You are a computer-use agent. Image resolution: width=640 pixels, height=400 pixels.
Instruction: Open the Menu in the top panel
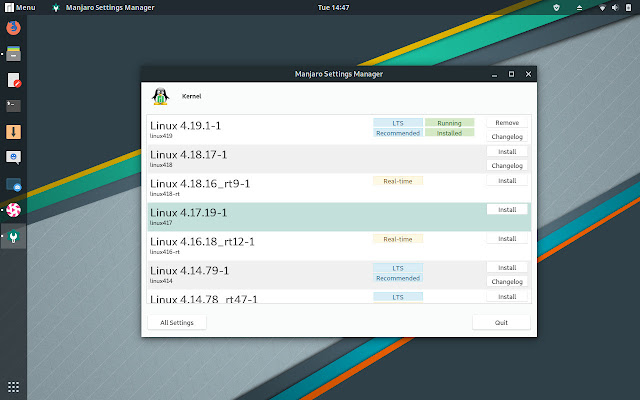pyautogui.click(x=20, y=7)
